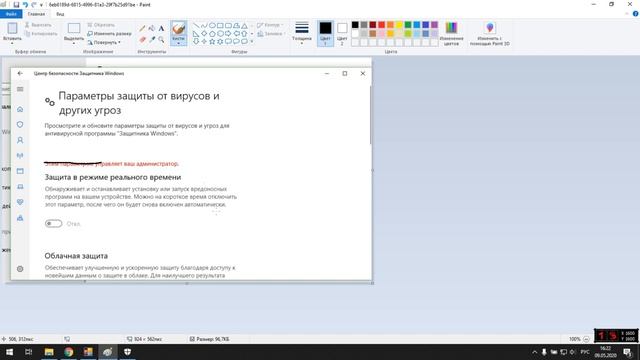Choose the Cloud callout shape
This screenshot has height=360, width=640.
[x=244, y=41]
